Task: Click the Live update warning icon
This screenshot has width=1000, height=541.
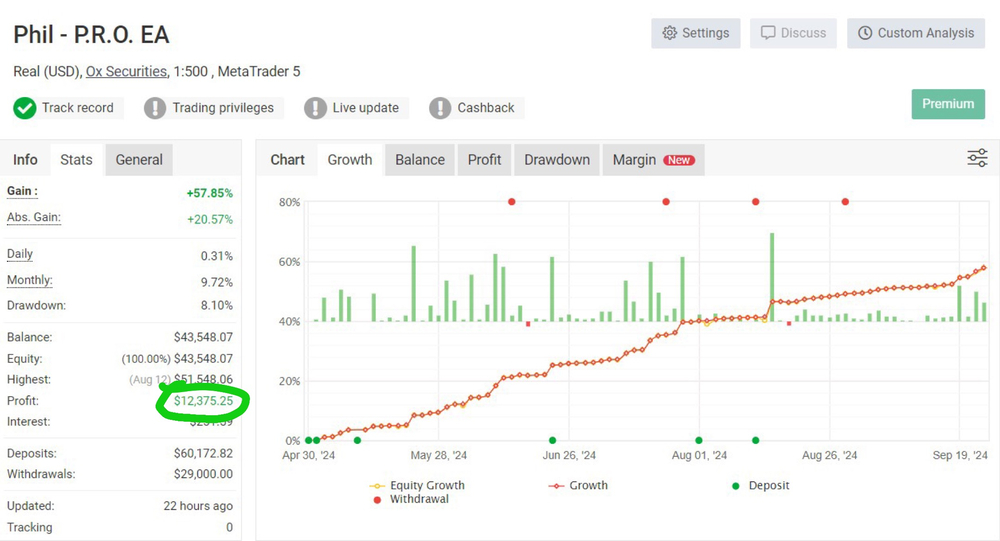Action: (315, 108)
